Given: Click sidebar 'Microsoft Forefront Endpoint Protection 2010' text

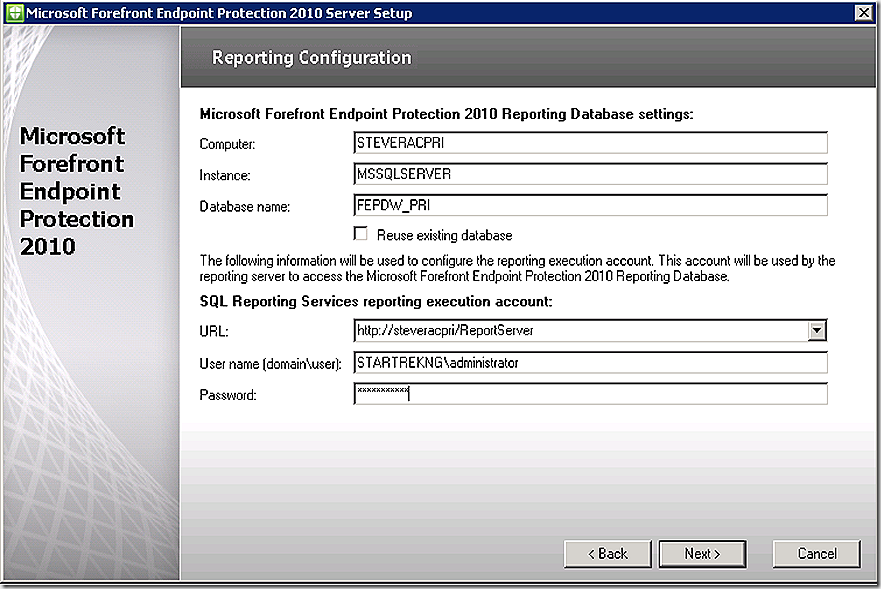Looking at the screenshot, I should [76, 191].
